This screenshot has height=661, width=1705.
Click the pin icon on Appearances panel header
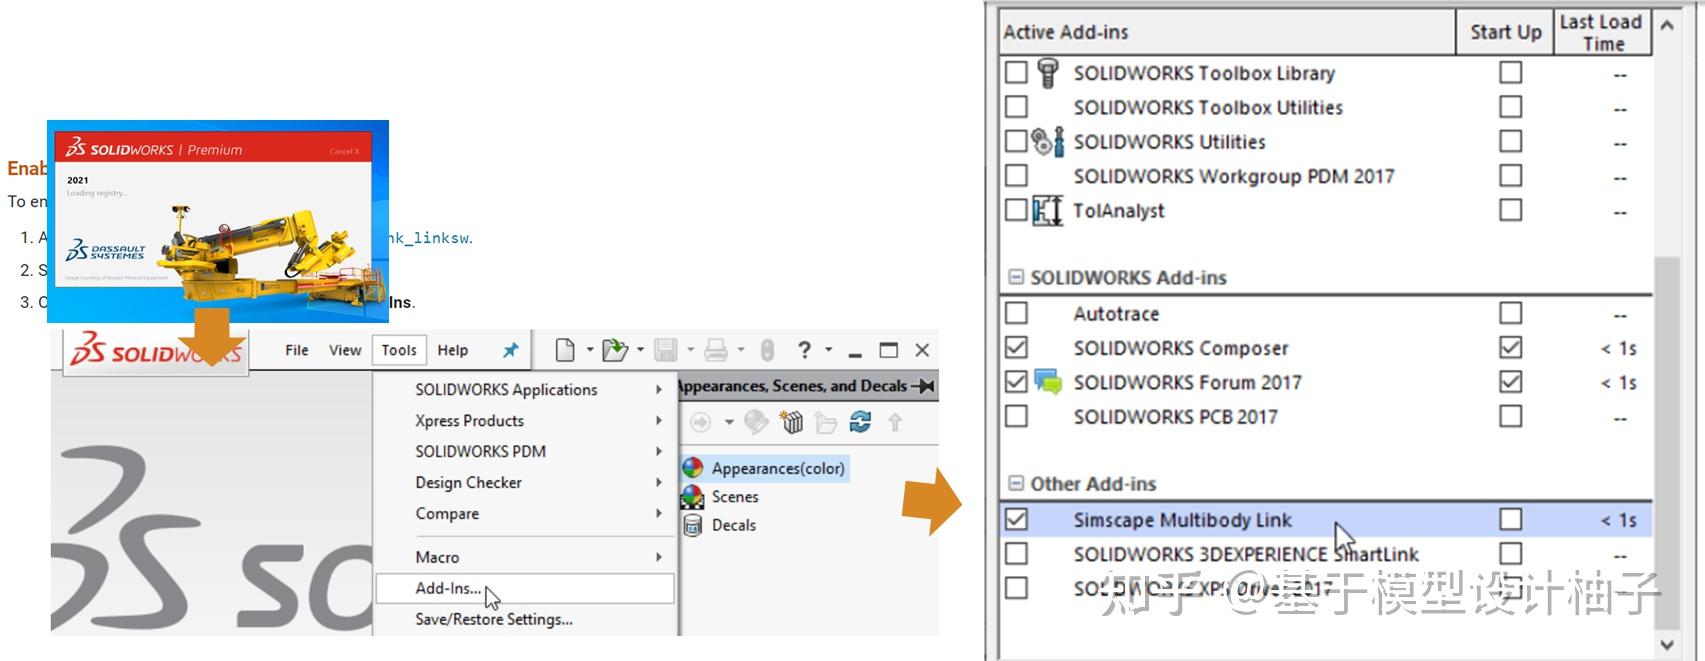tap(923, 386)
